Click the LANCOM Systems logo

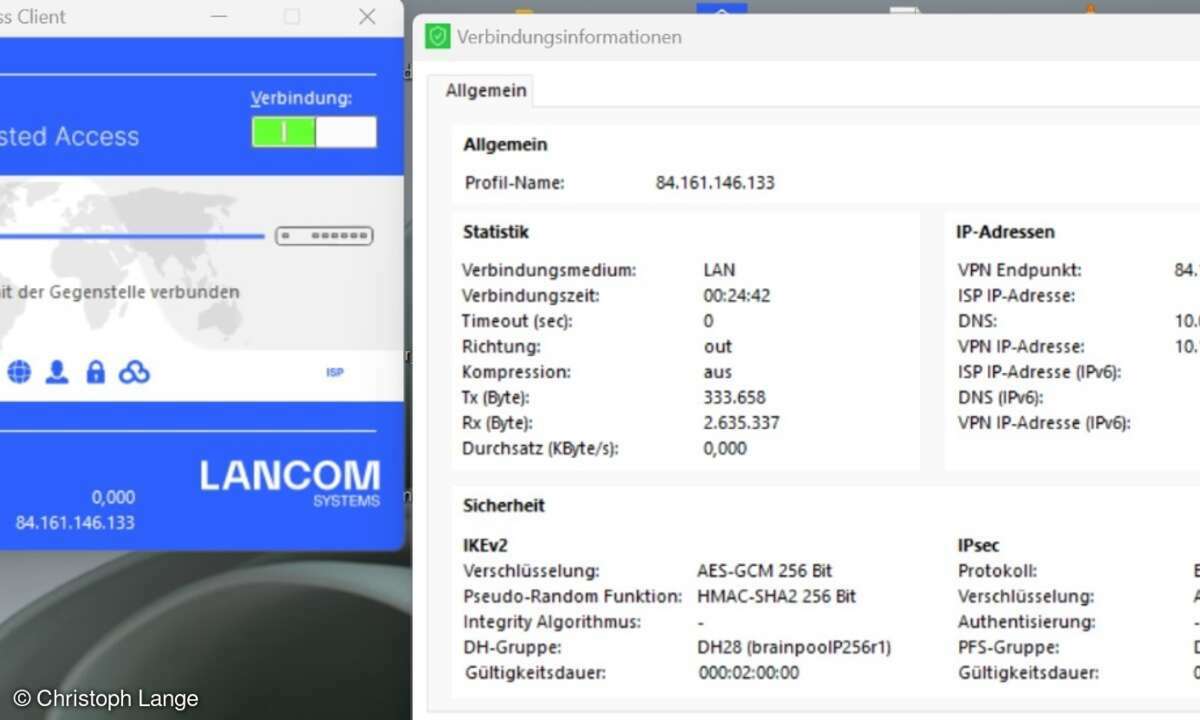(290, 483)
